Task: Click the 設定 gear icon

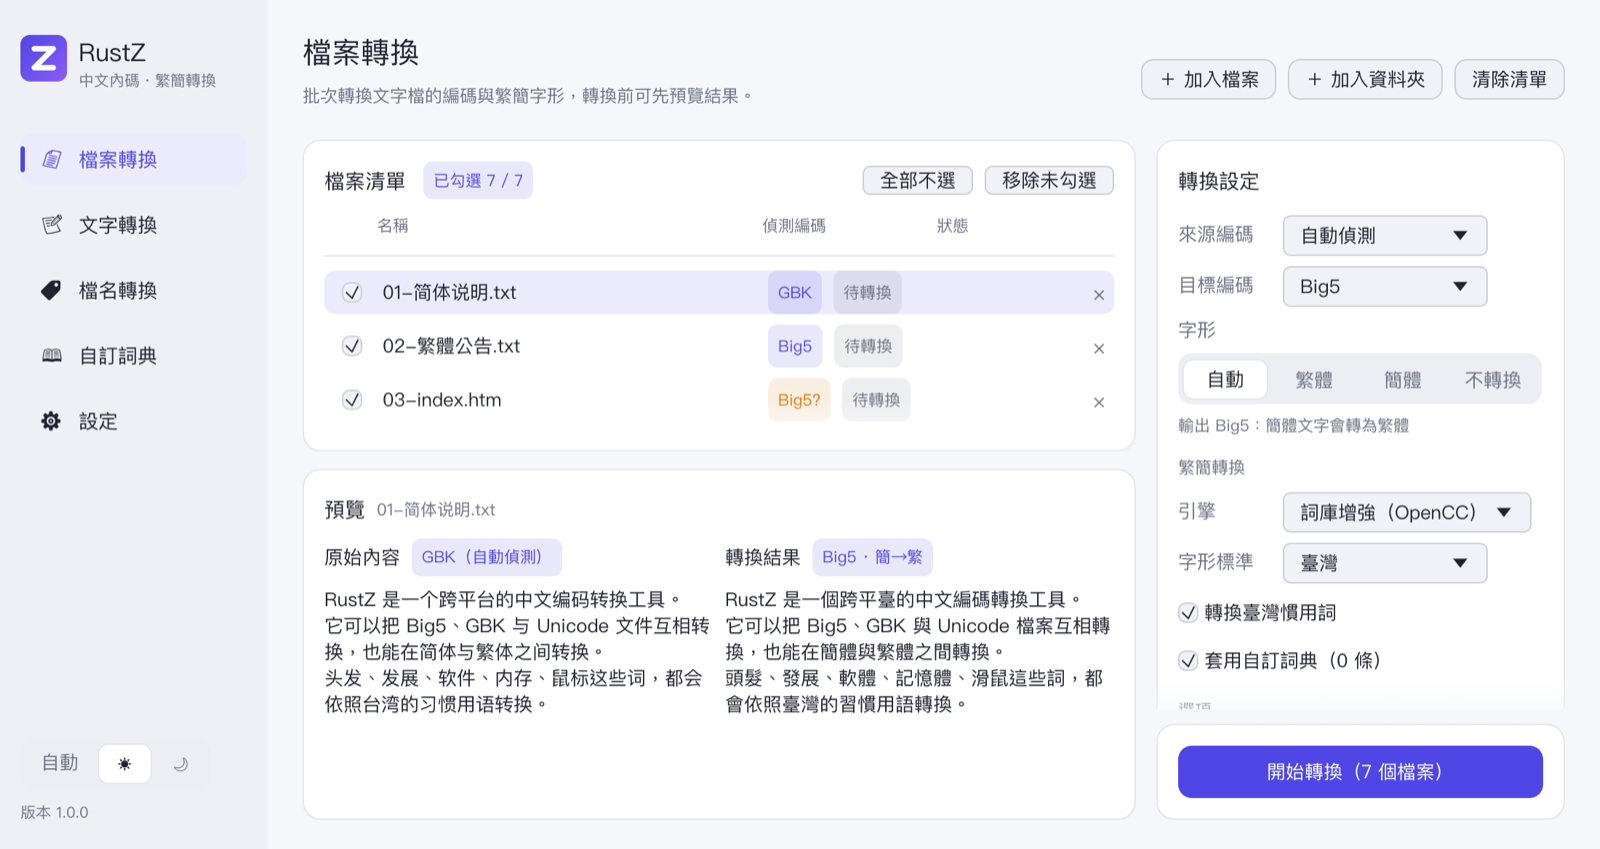Action: click(x=51, y=421)
